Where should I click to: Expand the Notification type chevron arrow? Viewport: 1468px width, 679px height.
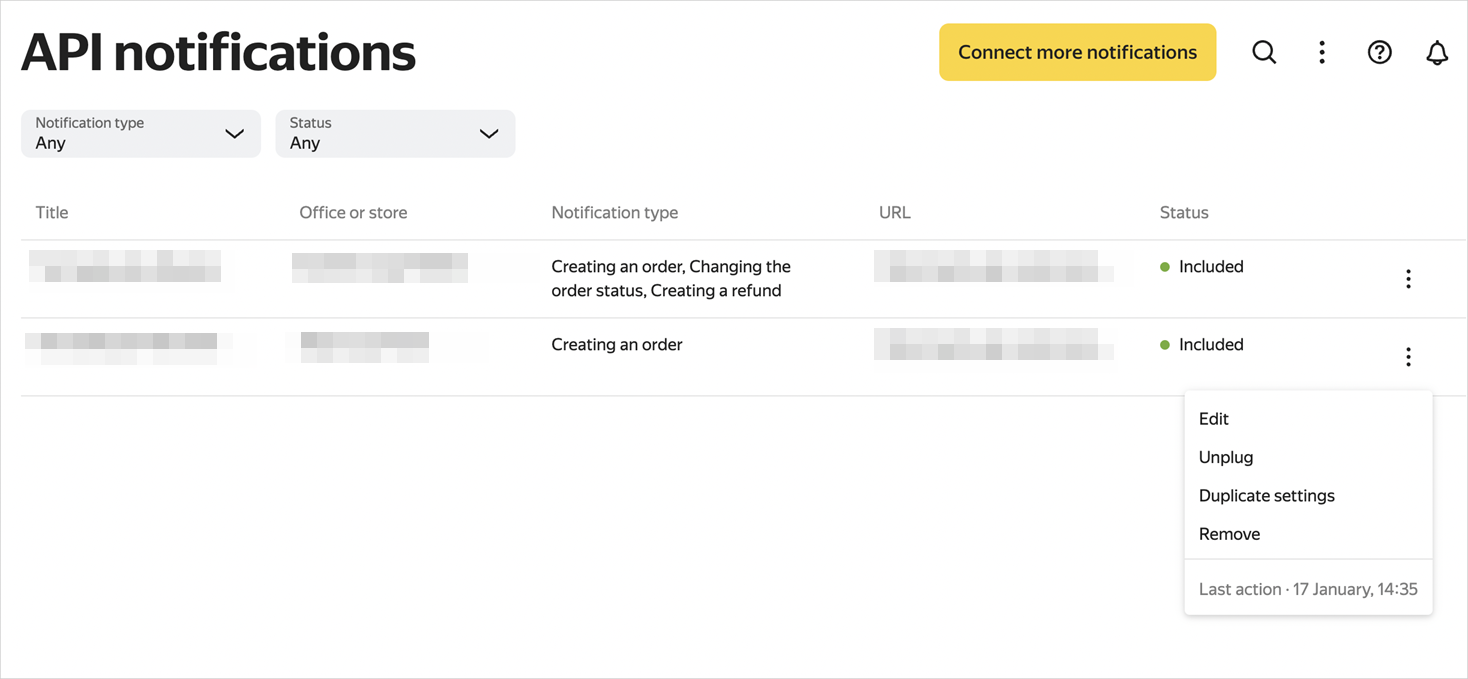click(x=235, y=133)
